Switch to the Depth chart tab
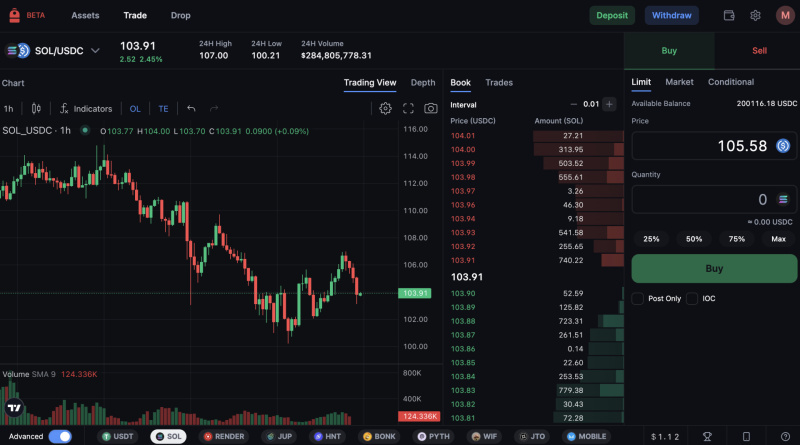Image resolution: width=800 pixels, height=445 pixels. point(423,83)
